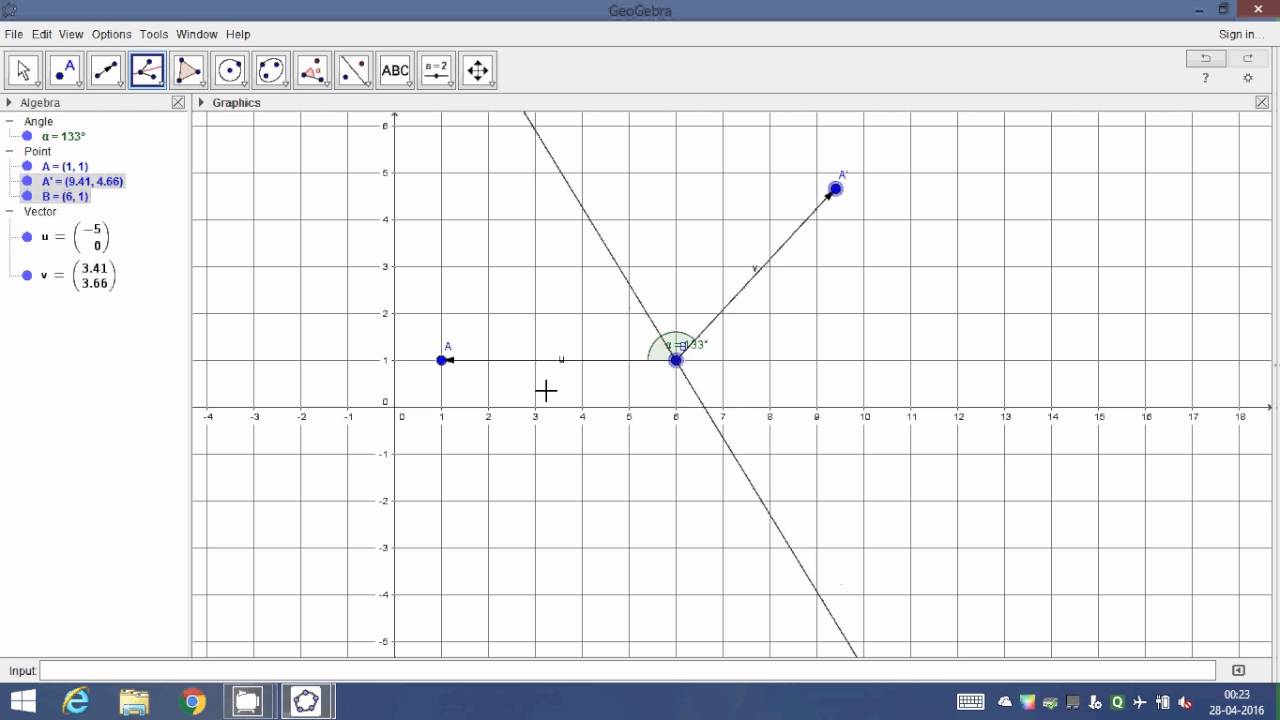Open the Tools menu
The image size is (1280, 720).
[154, 34]
